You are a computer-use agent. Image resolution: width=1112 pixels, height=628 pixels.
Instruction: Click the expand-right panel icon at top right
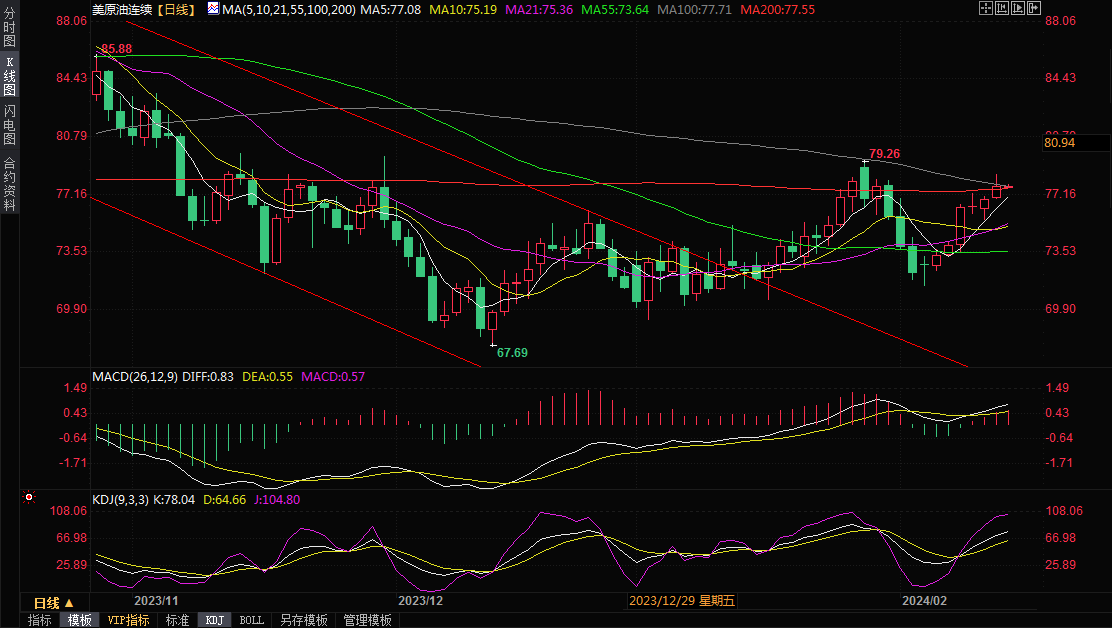click(x=1034, y=8)
